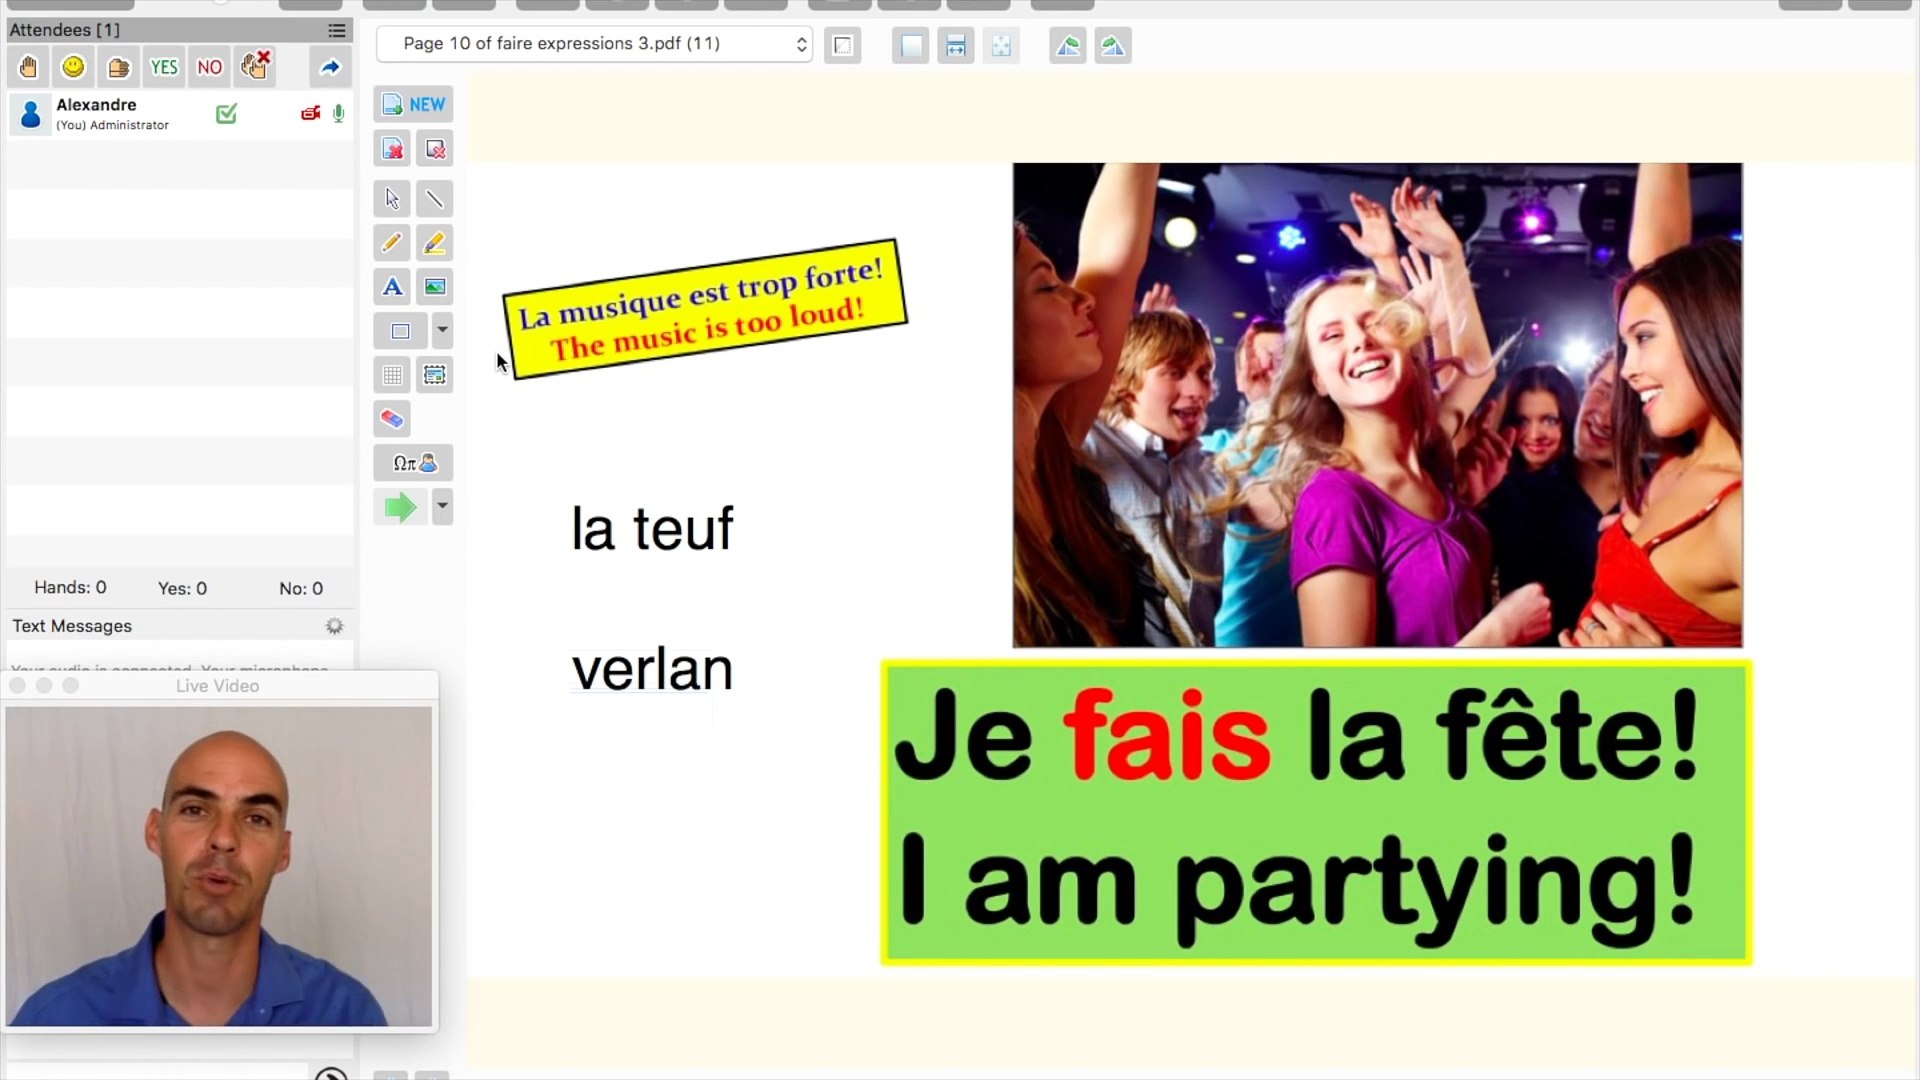The image size is (1920, 1080).
Task: Select the pencil drawing tool
Action: tap(392, 243)
